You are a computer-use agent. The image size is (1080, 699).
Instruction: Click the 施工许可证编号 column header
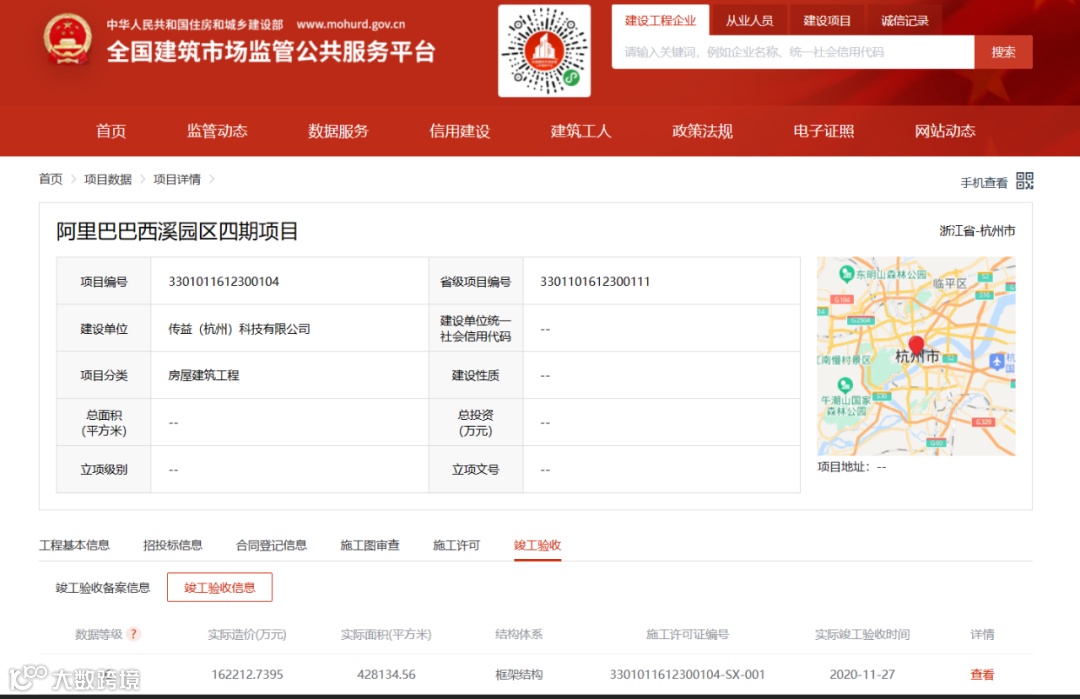[687, 634]
